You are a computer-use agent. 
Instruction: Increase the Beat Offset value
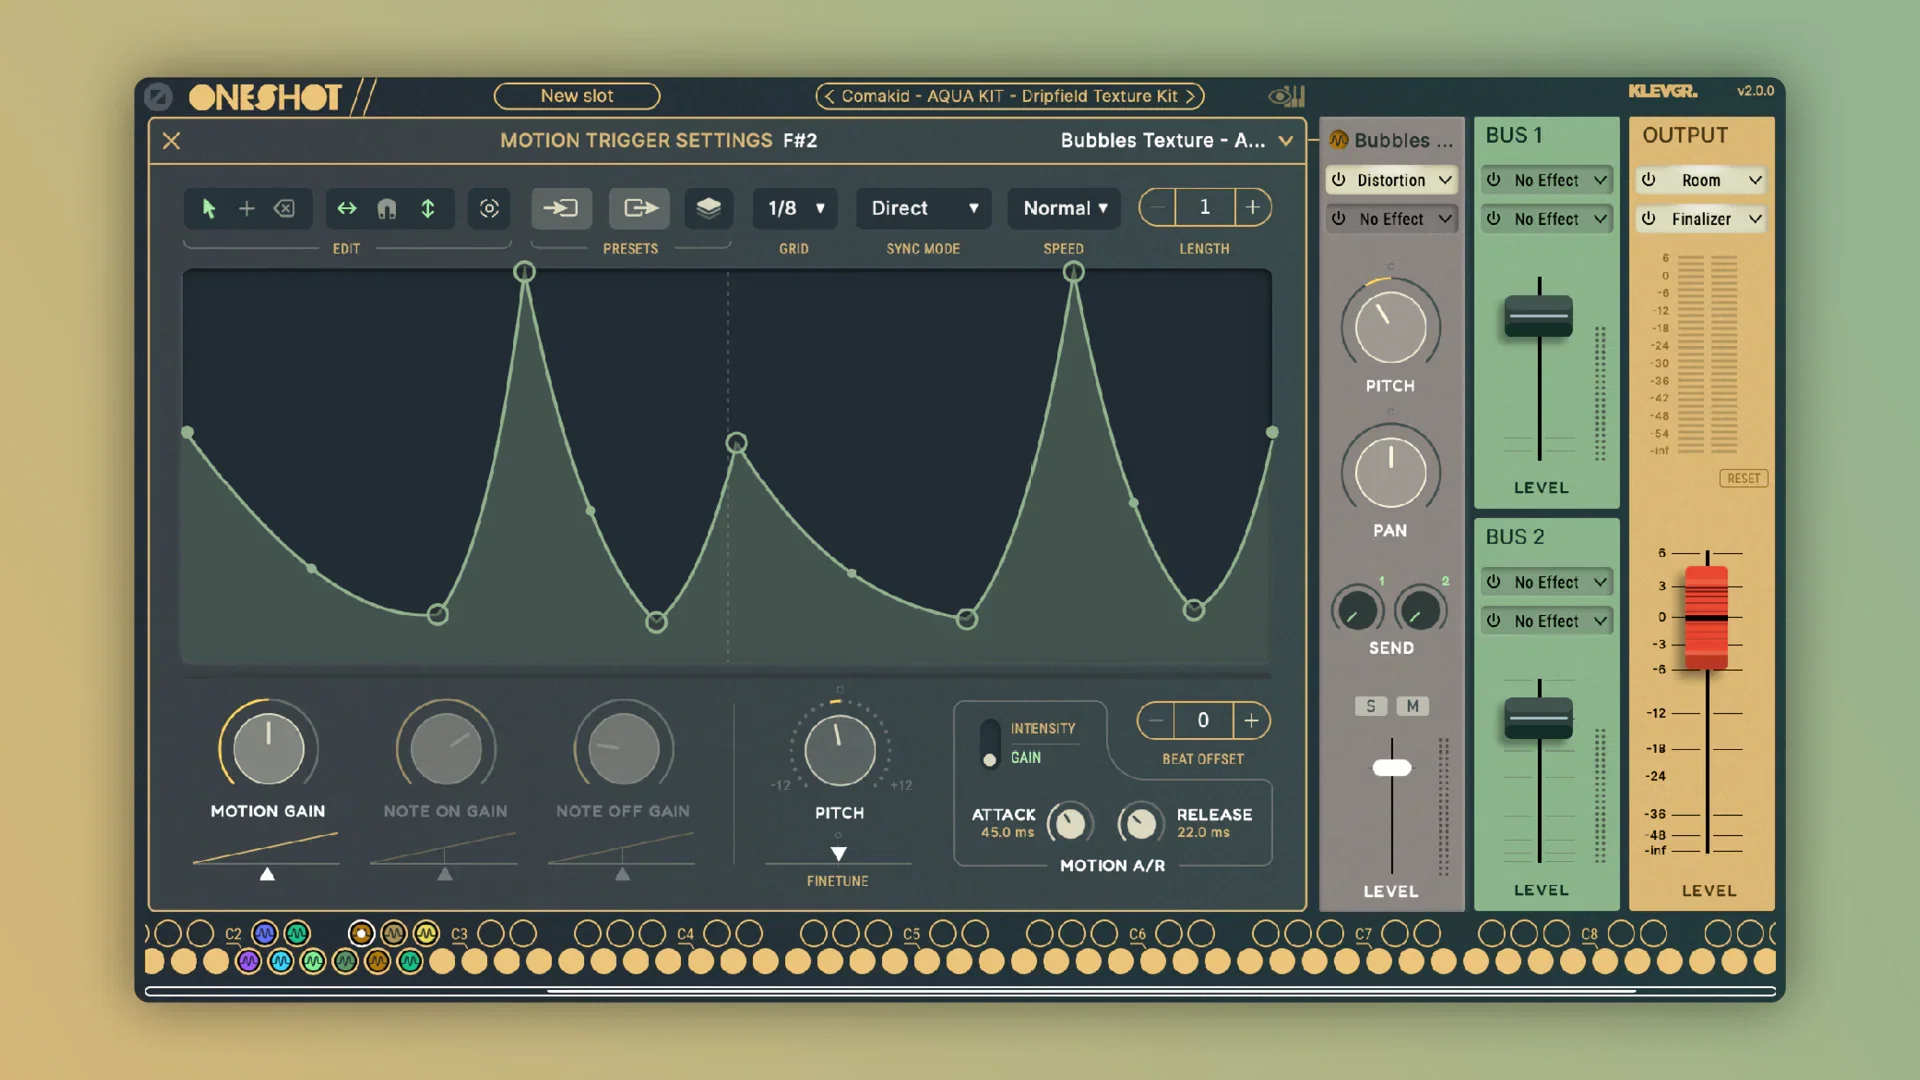pos(1251,721)
